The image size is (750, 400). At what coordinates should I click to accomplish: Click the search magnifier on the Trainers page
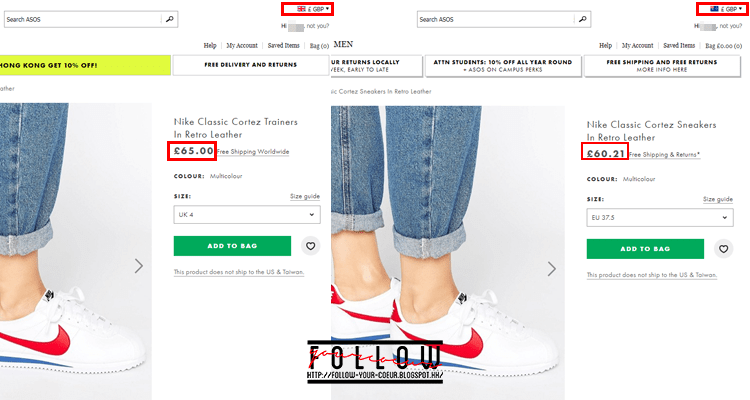169,19
